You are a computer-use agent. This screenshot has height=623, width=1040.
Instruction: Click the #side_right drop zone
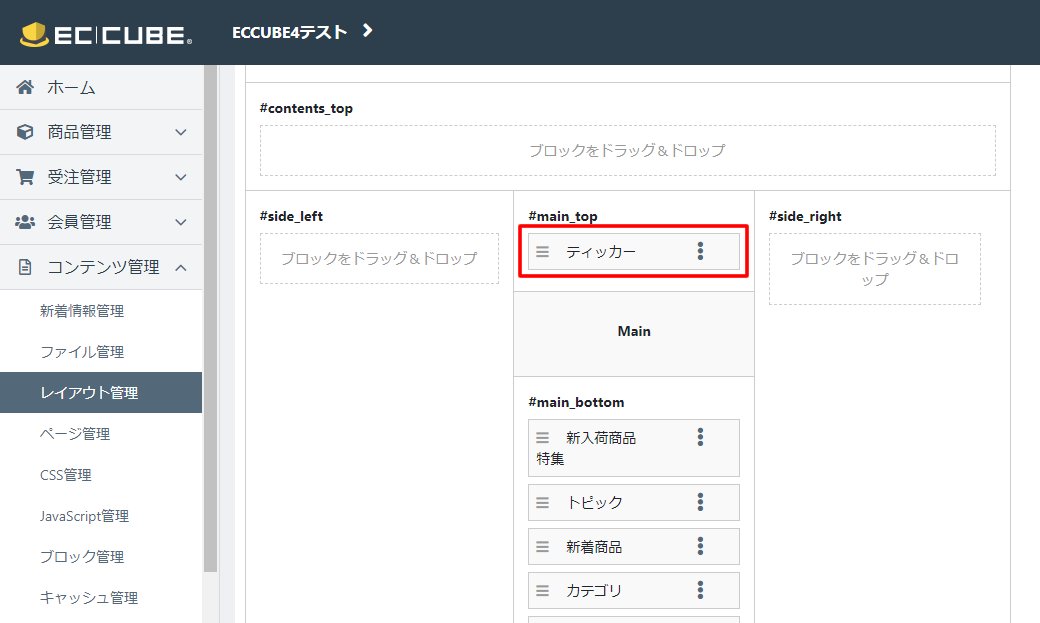pos(875,269)
